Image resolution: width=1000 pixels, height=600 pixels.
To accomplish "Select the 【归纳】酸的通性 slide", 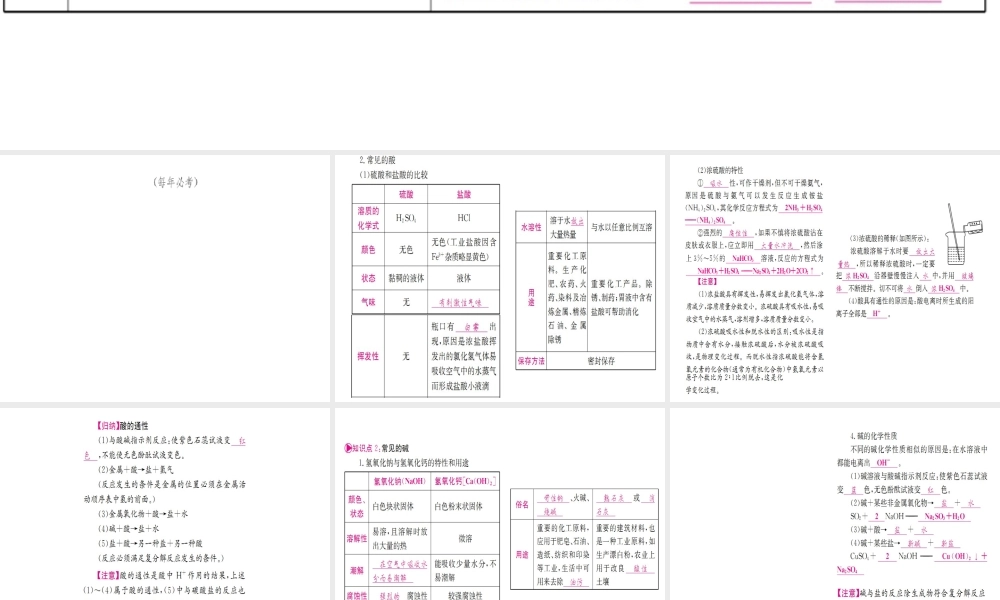I will pyautogui.click(x=165, y=505).
